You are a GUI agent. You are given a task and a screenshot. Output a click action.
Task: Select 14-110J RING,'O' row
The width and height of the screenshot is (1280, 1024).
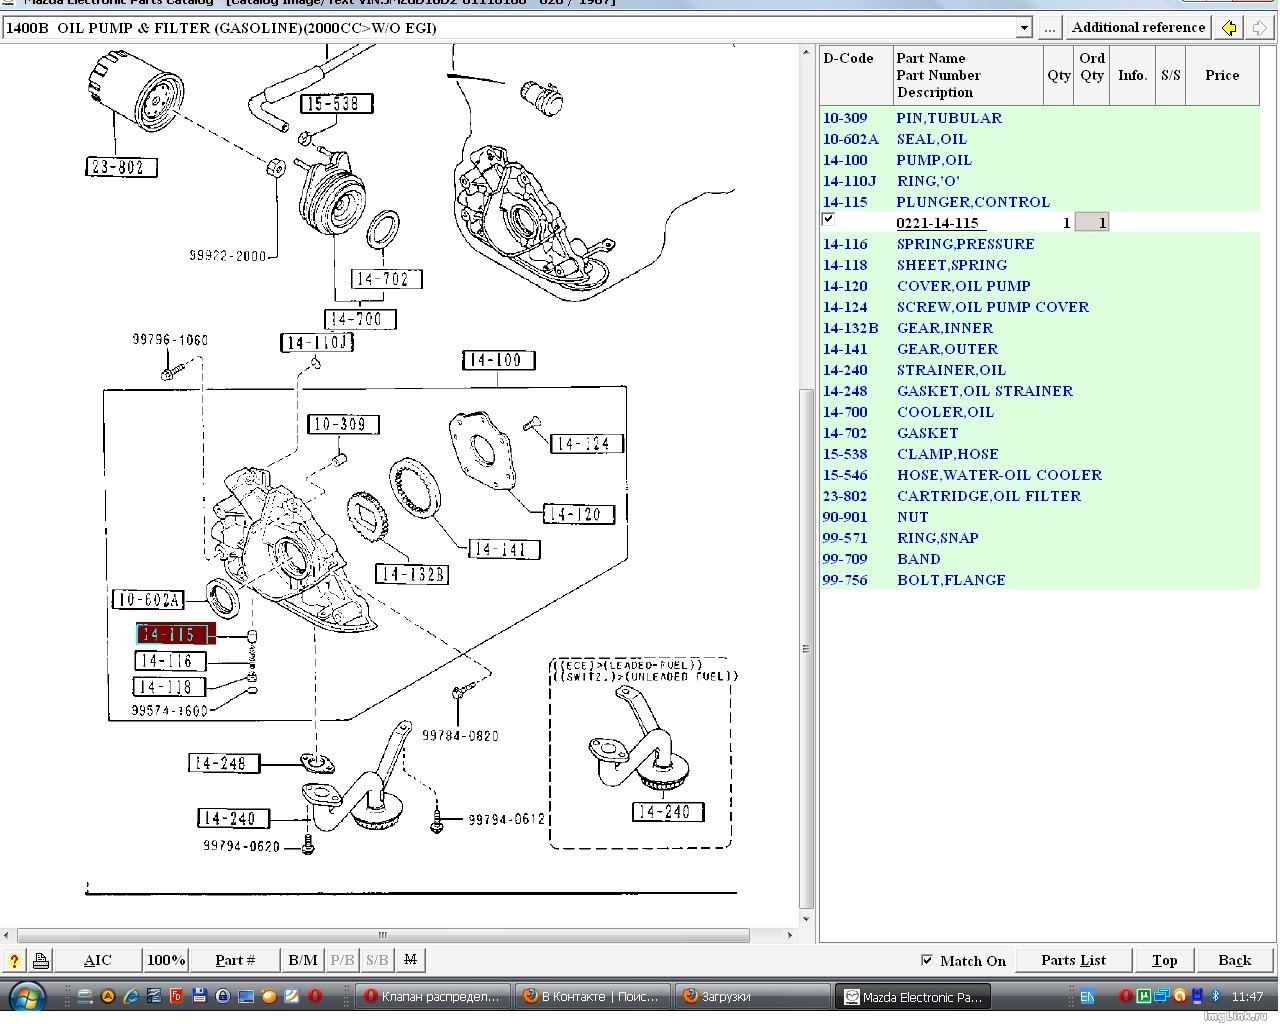click(x=1040, y=181)
